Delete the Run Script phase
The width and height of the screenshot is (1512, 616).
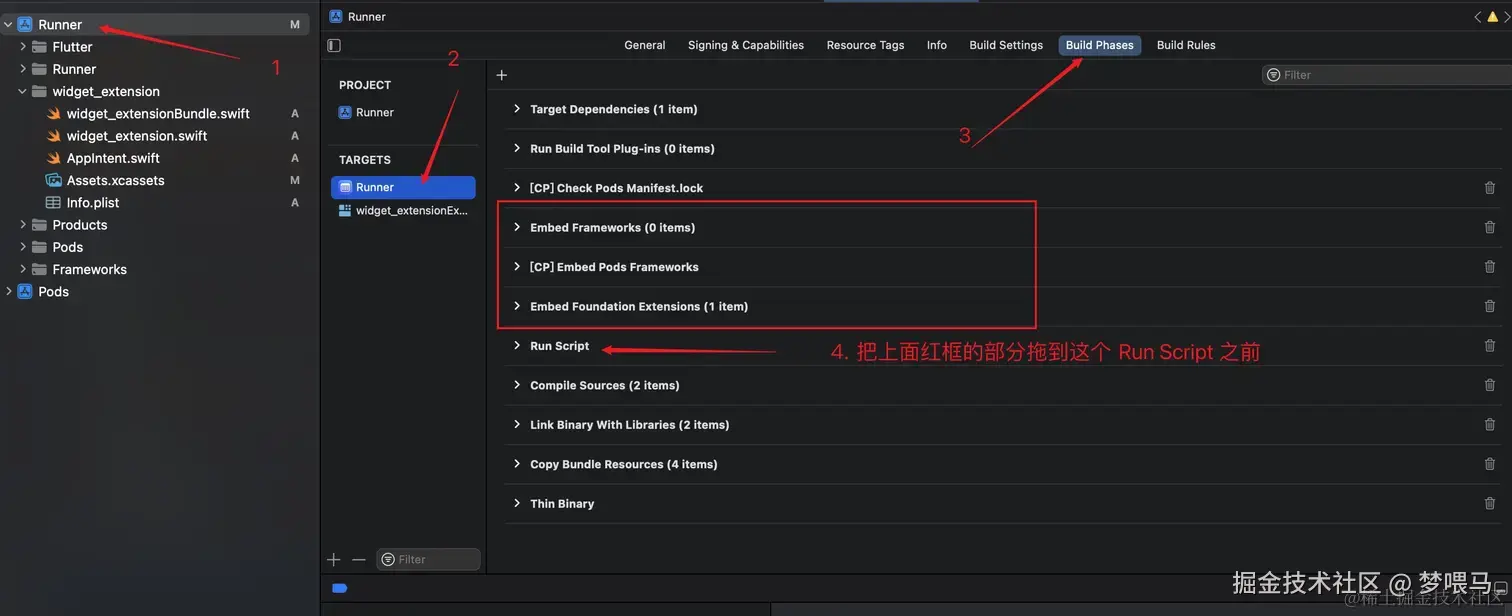[x=1490, y=346]
